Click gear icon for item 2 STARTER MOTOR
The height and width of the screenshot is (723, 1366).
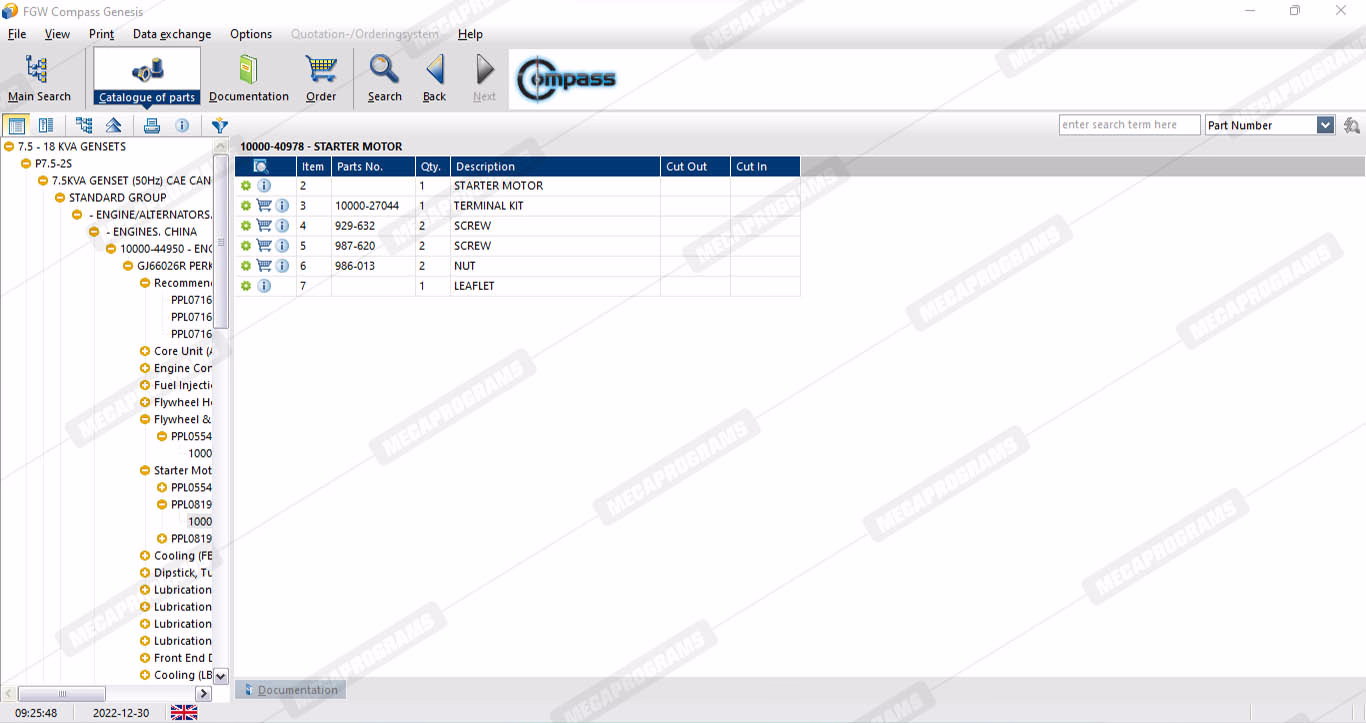(x=246, y=186)
